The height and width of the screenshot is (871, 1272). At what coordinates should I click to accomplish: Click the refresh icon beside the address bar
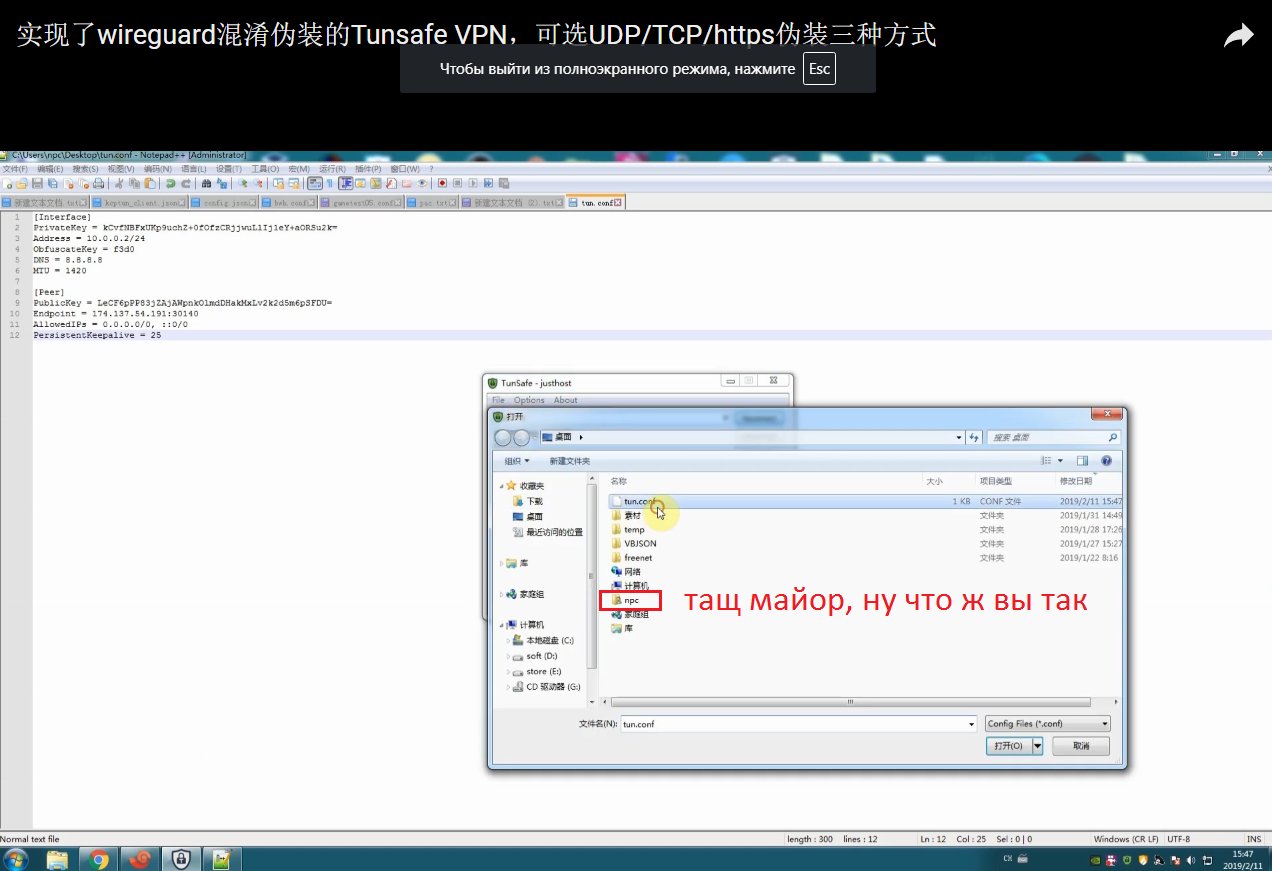point(974,437)
